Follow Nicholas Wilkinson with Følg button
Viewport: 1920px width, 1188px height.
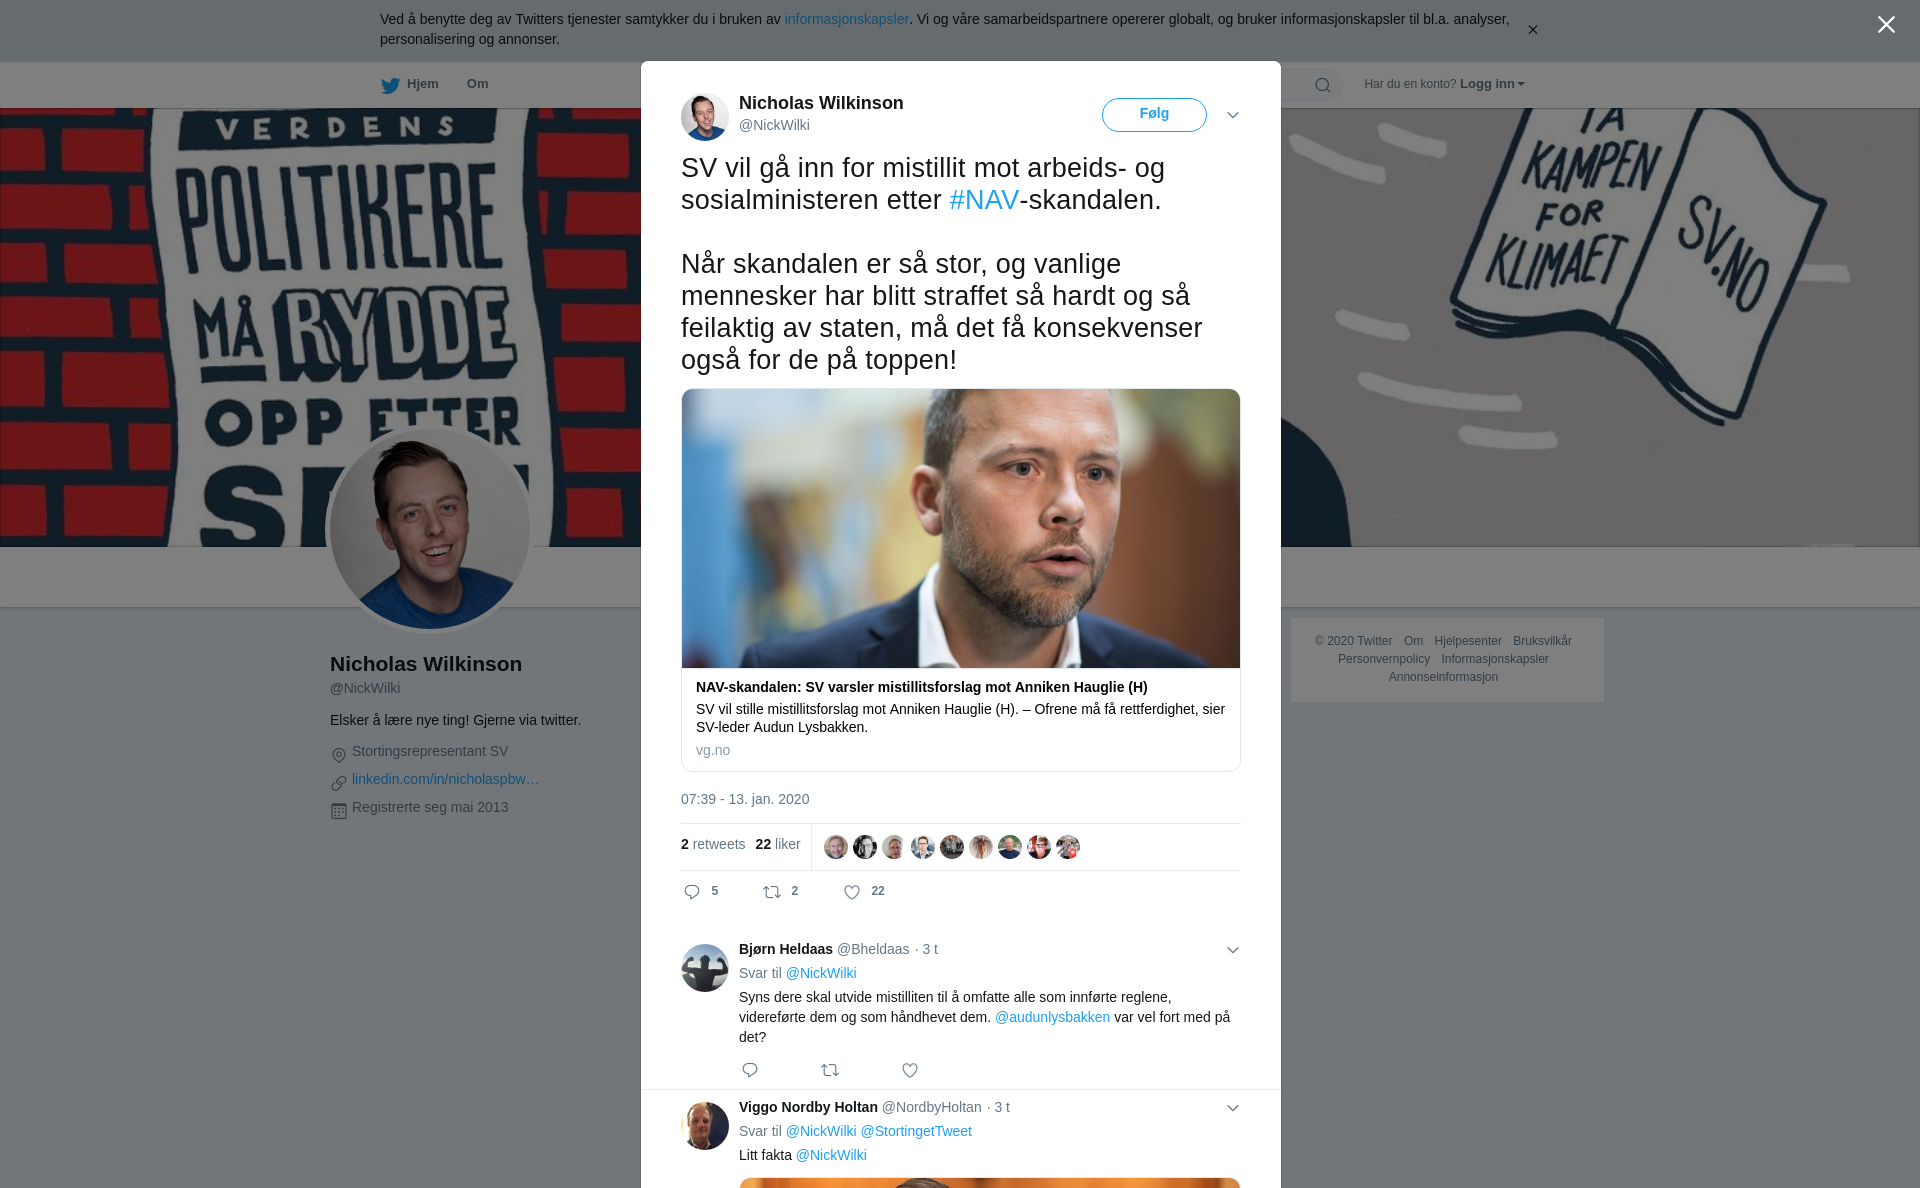[x=1154, y=114]
